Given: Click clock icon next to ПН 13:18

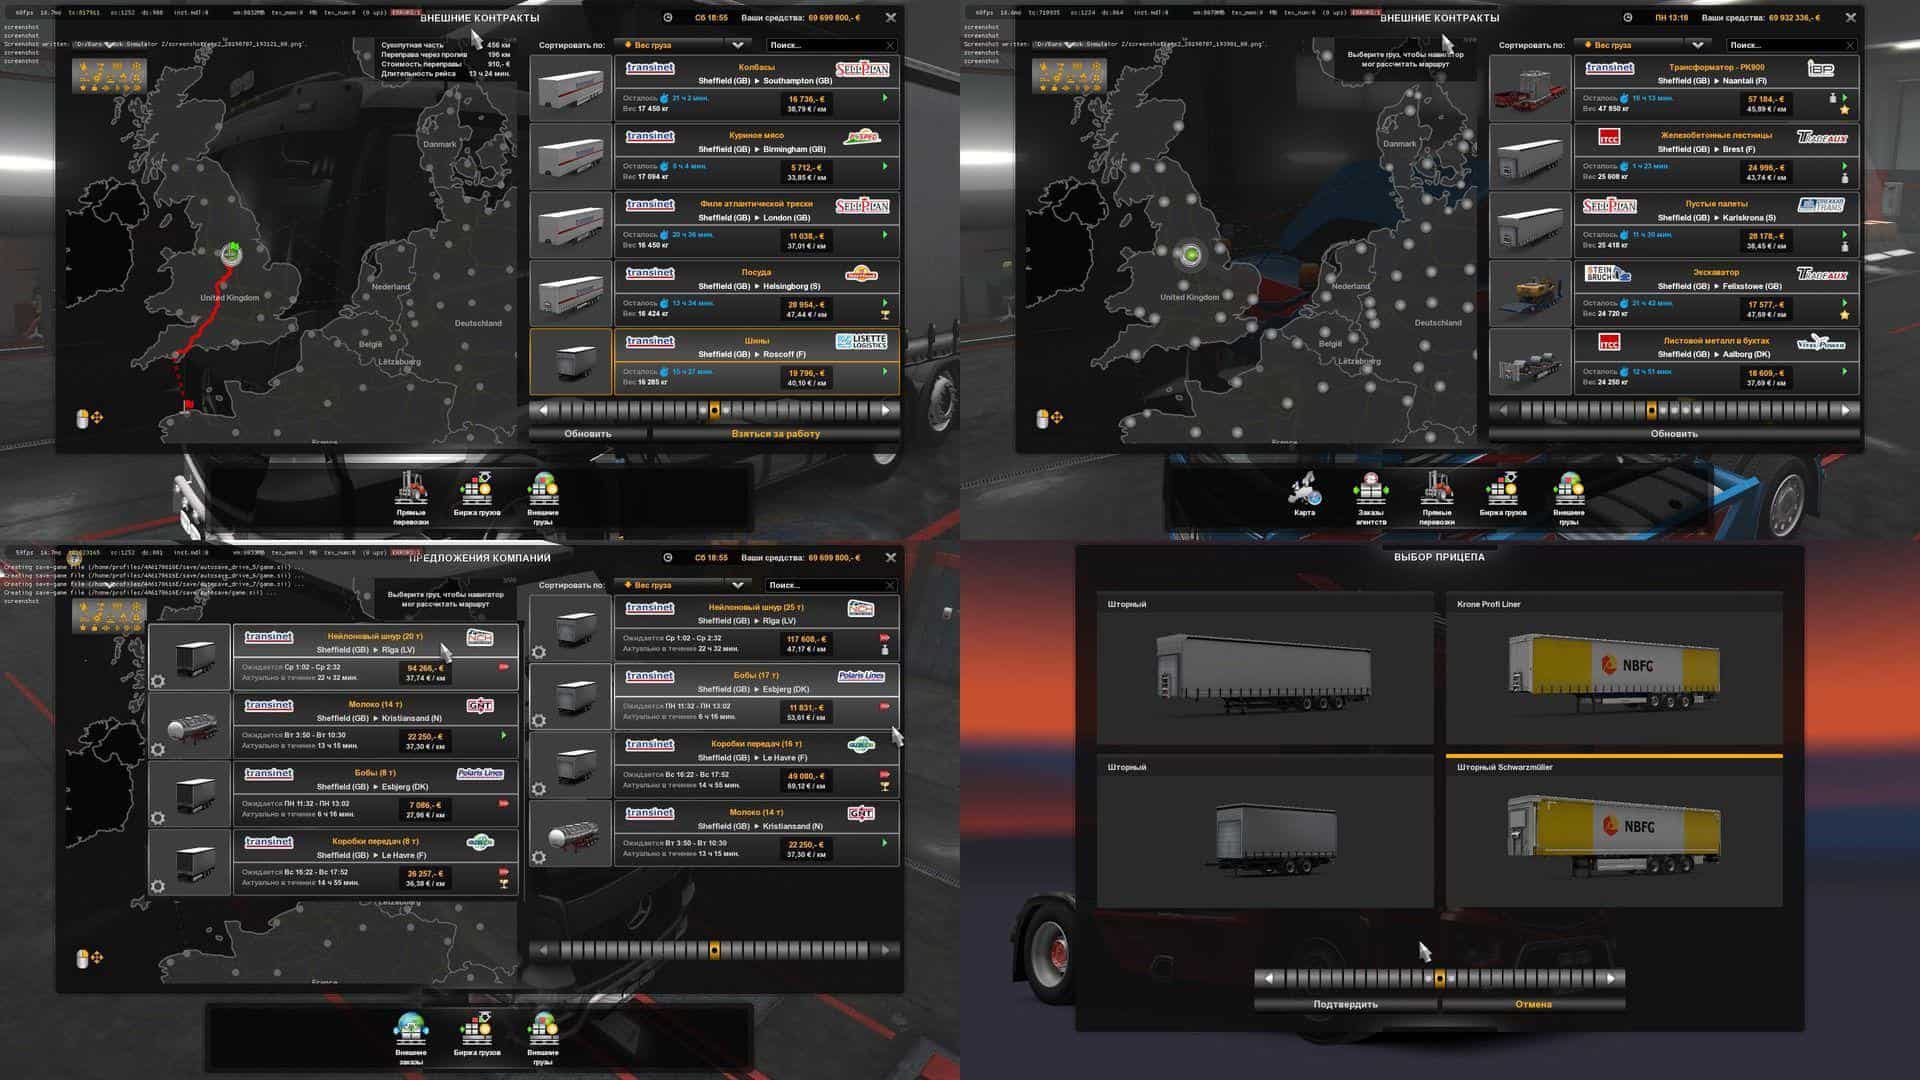Looking at the screenshot, I should (1627, 18).
